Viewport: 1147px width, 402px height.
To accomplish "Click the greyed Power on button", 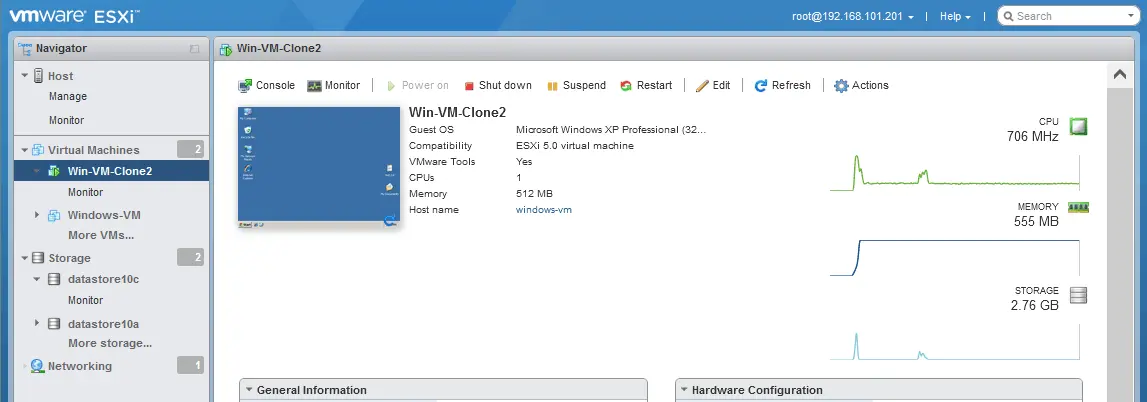I will (416, 86).
